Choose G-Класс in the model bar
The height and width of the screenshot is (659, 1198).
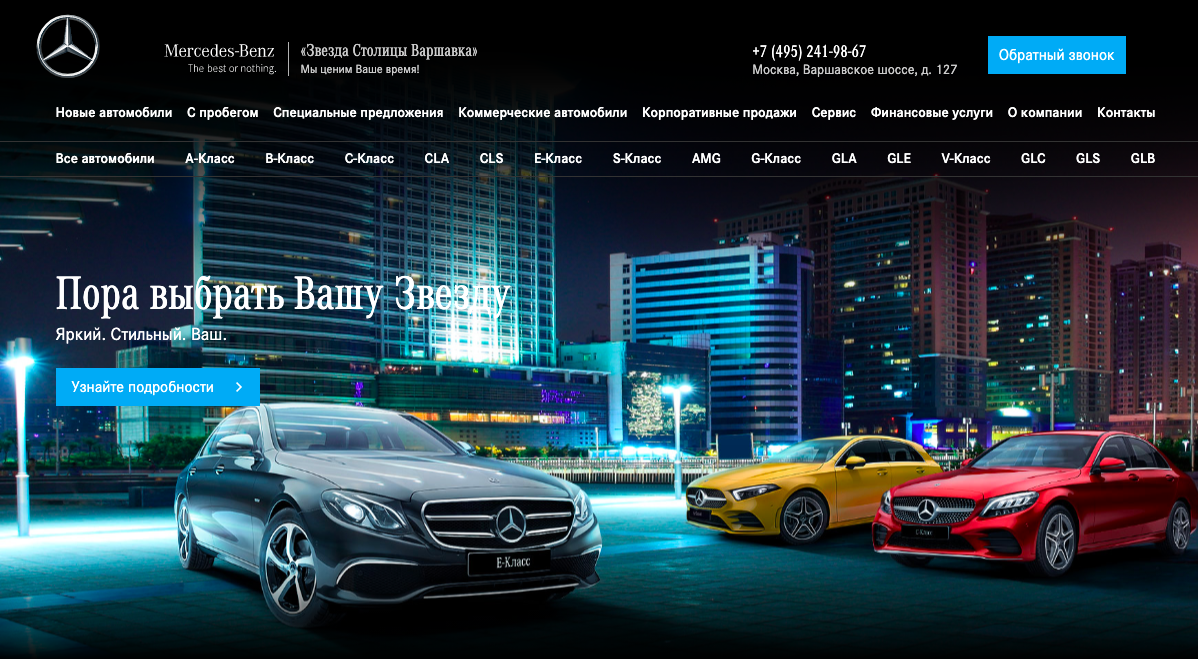pos(776,159)
